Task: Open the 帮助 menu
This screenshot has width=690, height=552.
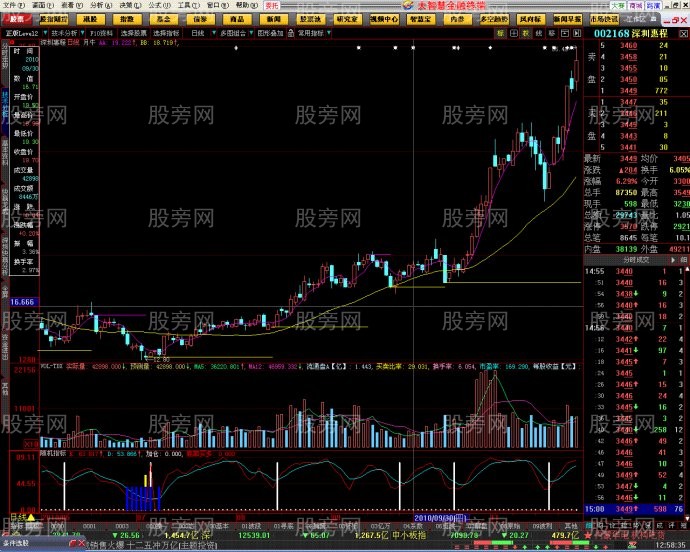Action: click(246, 5)
